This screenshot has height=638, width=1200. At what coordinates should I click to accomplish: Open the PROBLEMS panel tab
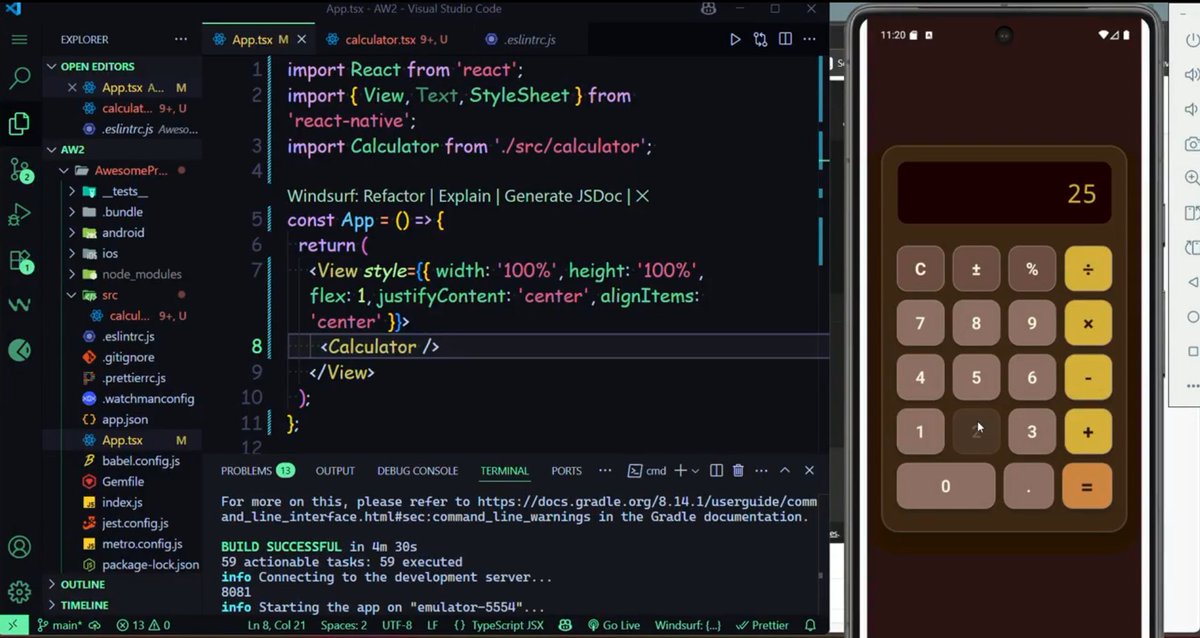(257, 471)
